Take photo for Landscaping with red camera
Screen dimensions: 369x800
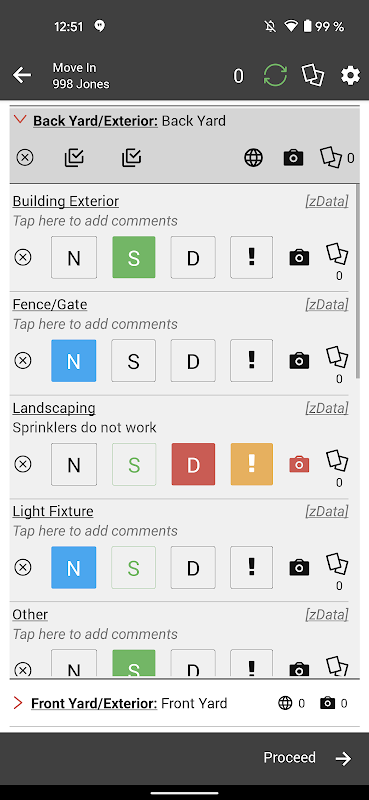pyautogui.click(x=299, y=464)
